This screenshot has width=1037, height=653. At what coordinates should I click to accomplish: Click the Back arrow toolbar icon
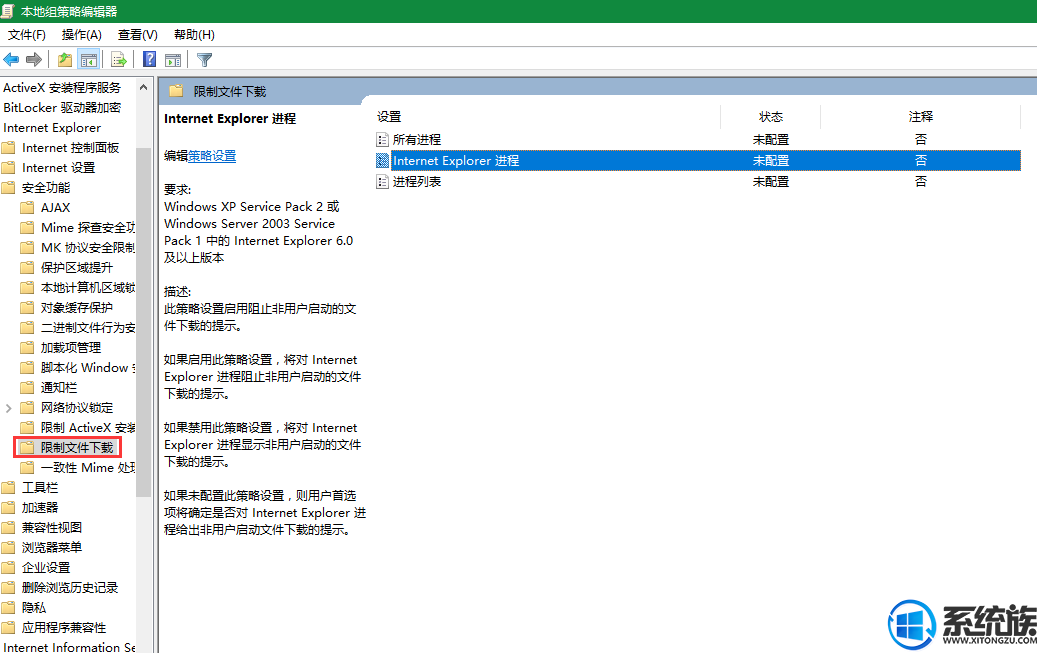(11, 60)
